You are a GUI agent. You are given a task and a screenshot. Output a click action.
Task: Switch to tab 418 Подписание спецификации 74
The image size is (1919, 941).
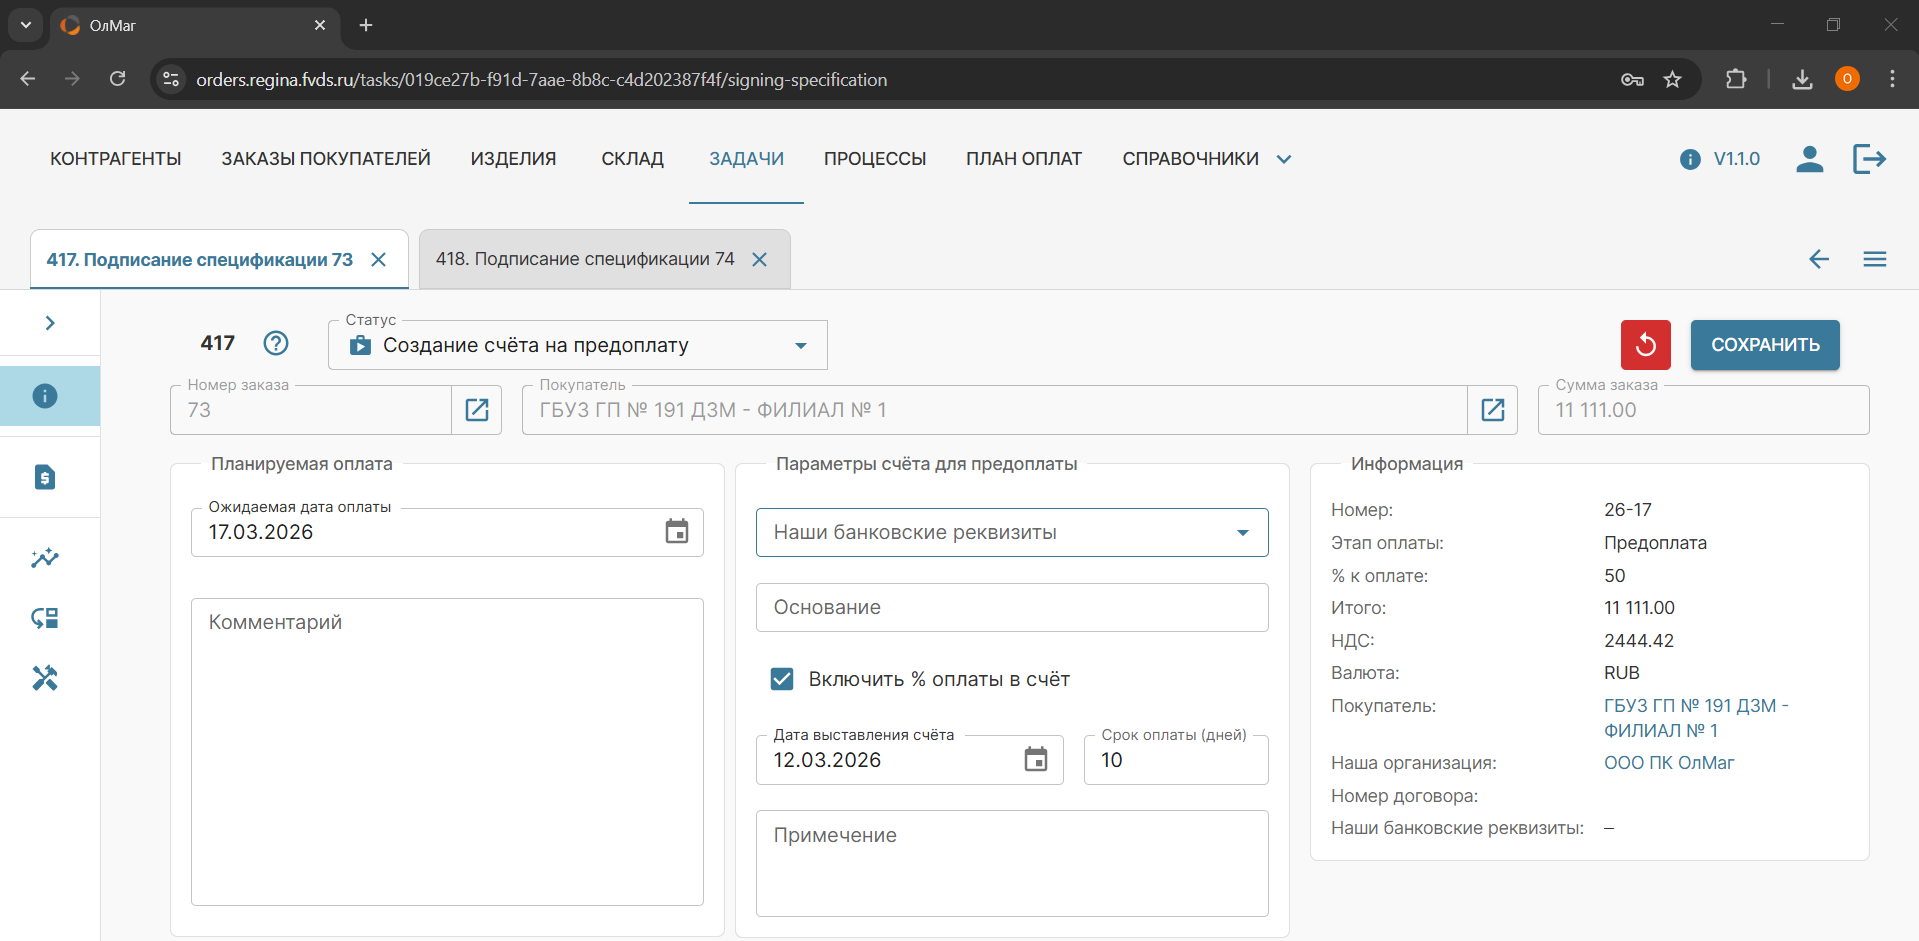(585, 260)
